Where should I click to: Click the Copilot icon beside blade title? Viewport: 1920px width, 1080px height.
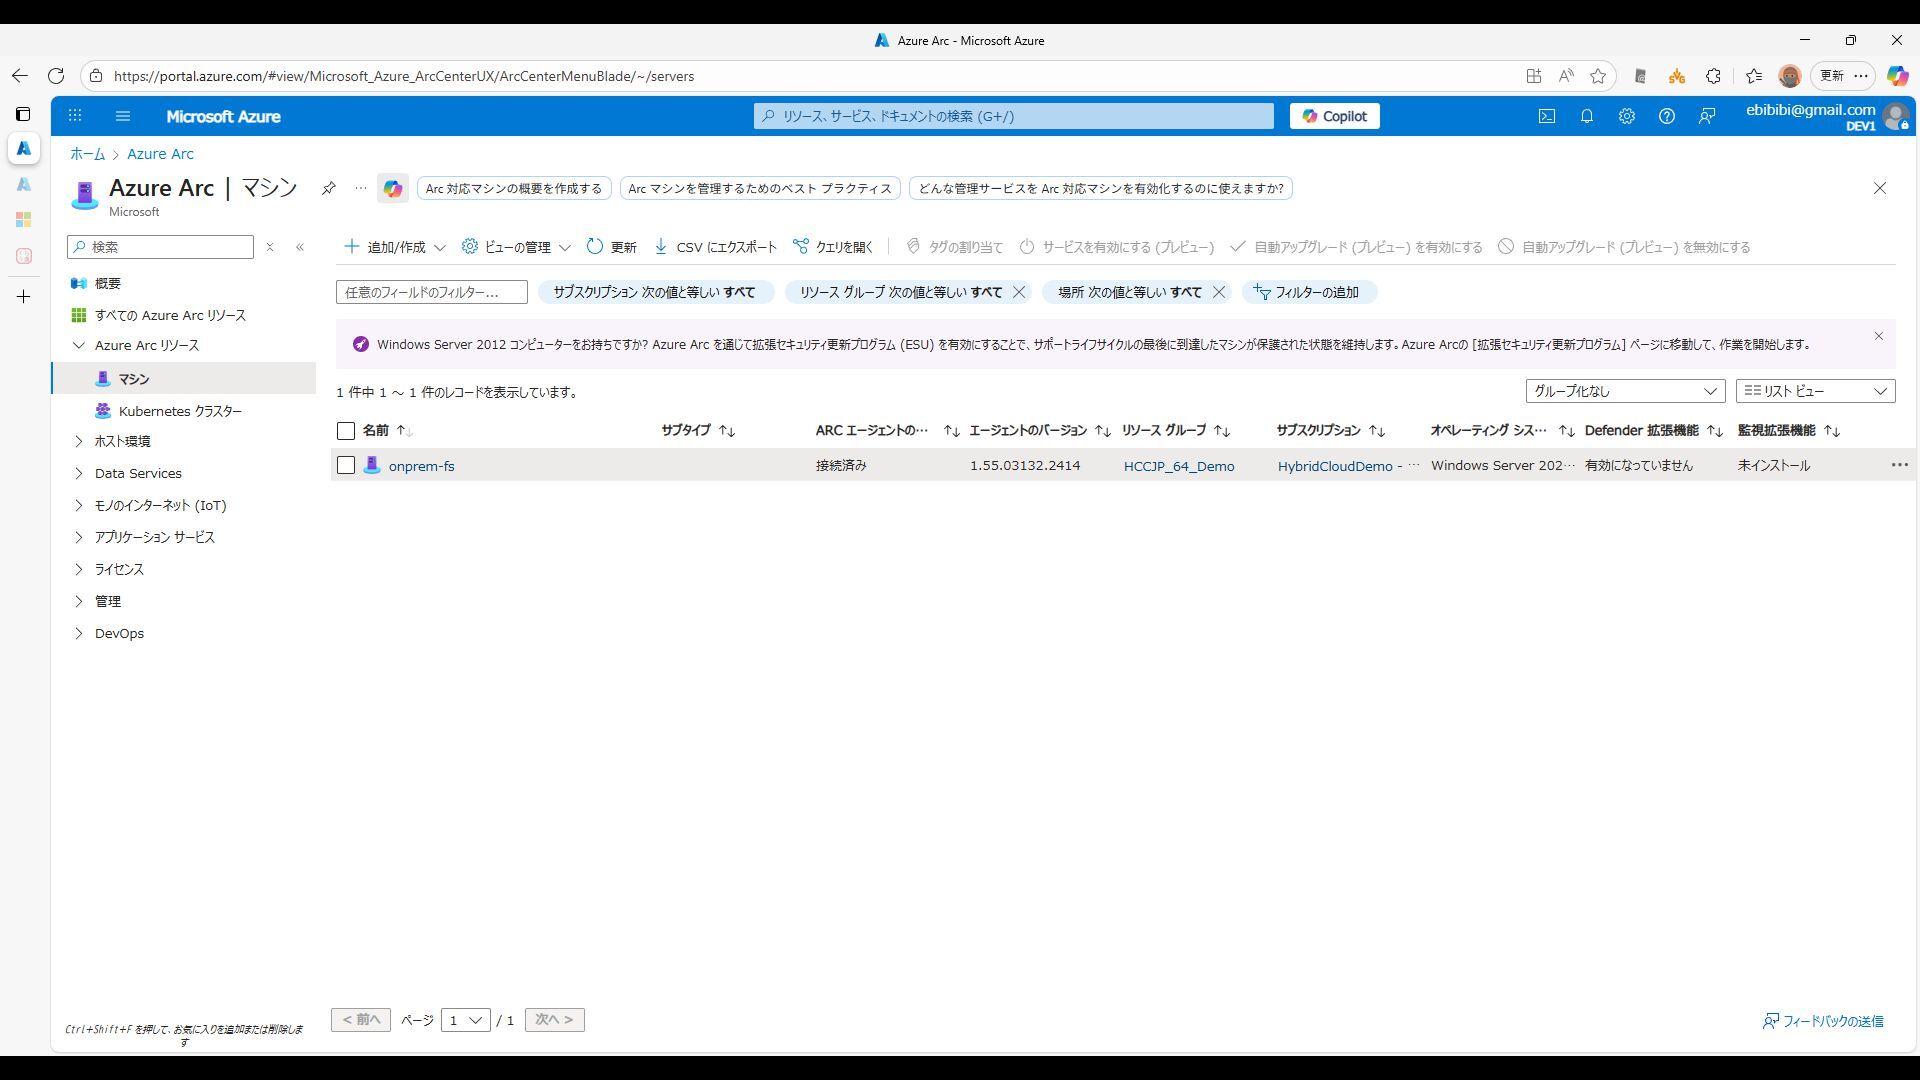point(393,188)
